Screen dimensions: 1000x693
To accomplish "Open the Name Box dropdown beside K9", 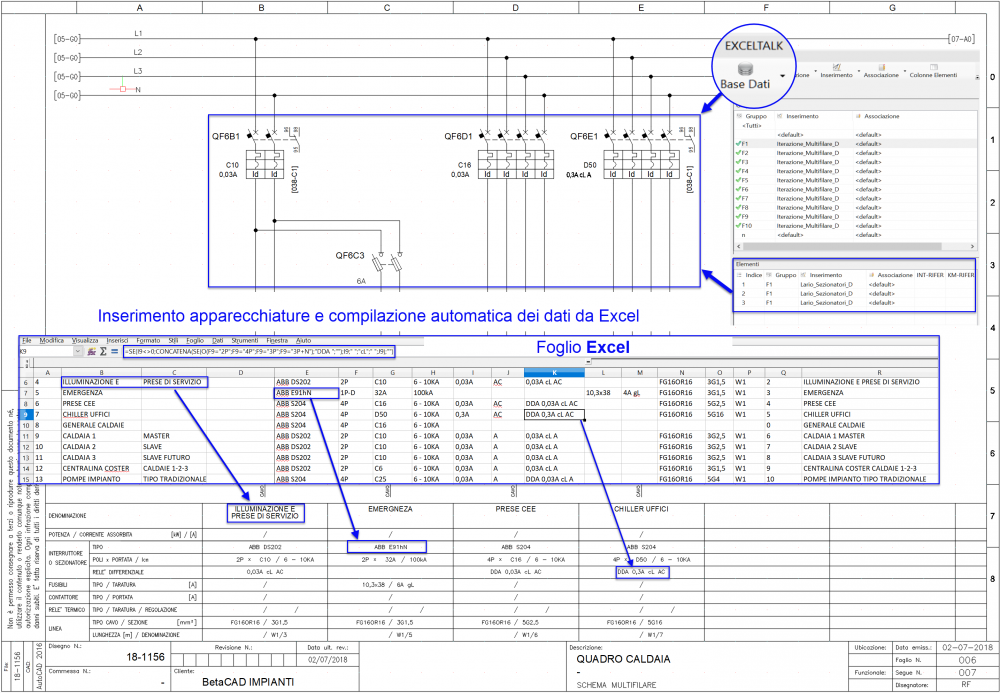I will point(78,351).
